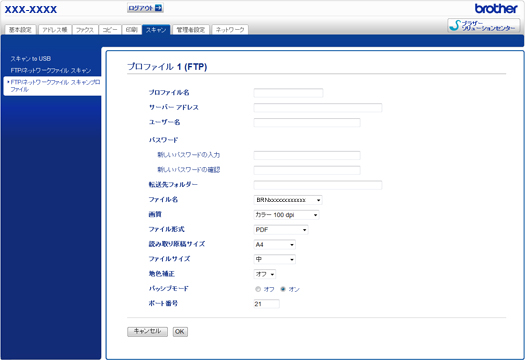Open the ファイルサイズ dropdown showing 中
525x362 pixels.
(x=275, y=259)
